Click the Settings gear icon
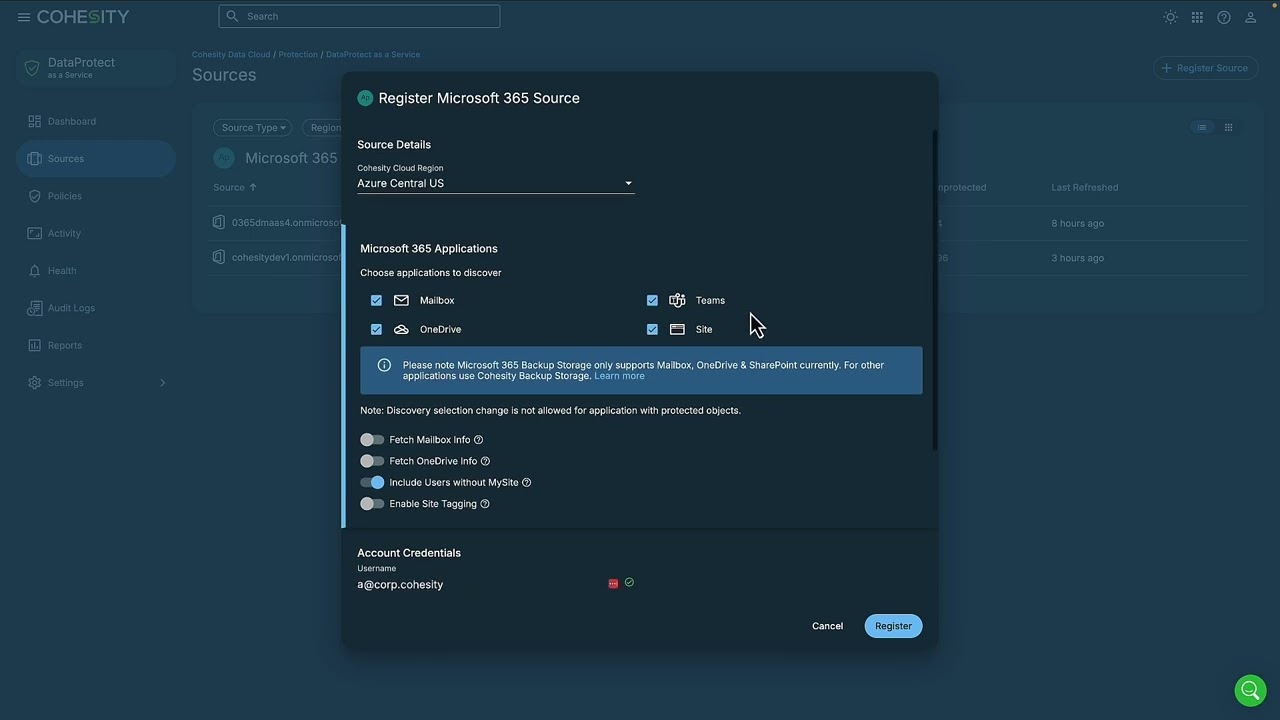 (x=35, y=383)
